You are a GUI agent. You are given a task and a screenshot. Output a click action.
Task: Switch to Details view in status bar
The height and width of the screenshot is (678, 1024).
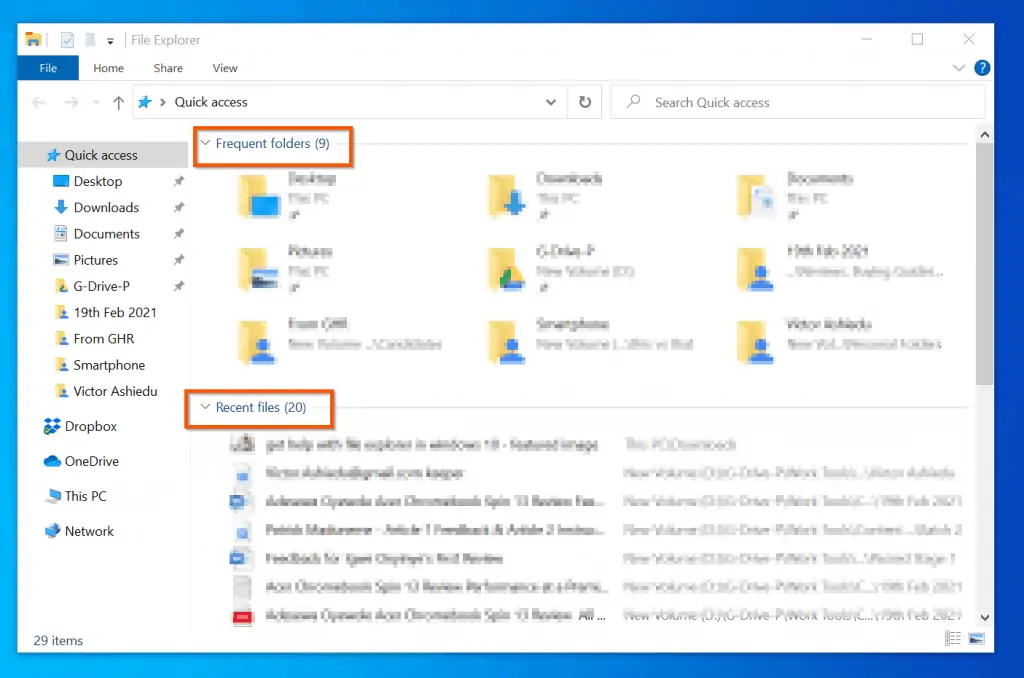click(953, 639)
